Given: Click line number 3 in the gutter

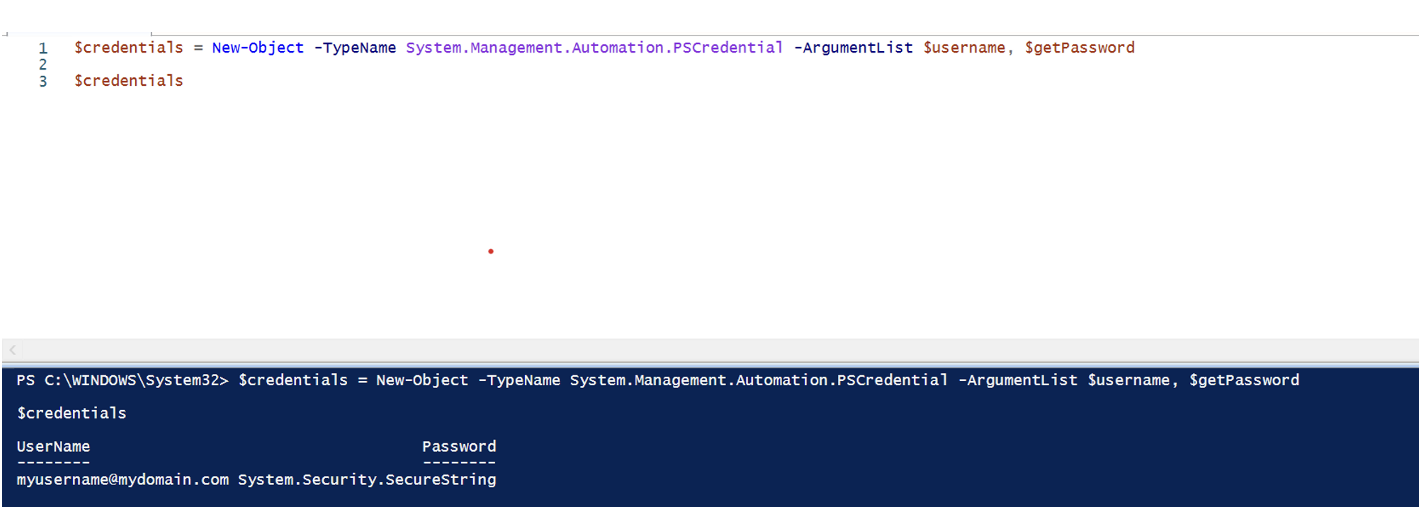Looking at the screenshot, I should click(43, 81).
